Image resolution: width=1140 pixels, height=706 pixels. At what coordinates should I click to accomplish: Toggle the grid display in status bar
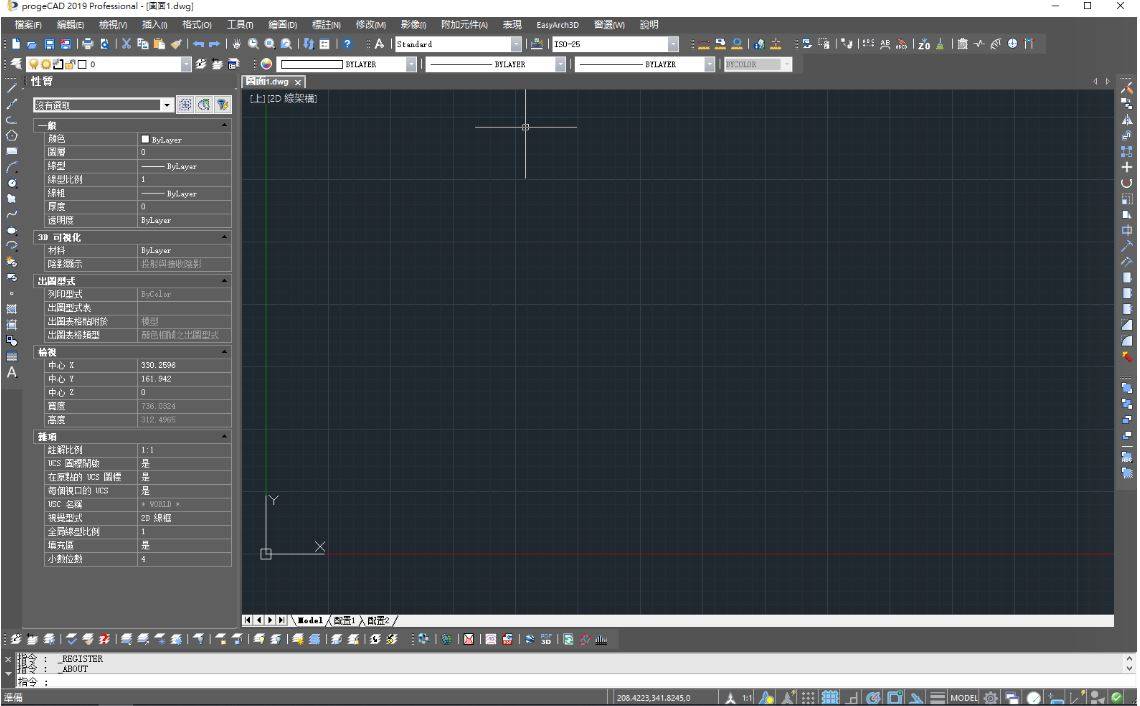(x=830, y=697)
